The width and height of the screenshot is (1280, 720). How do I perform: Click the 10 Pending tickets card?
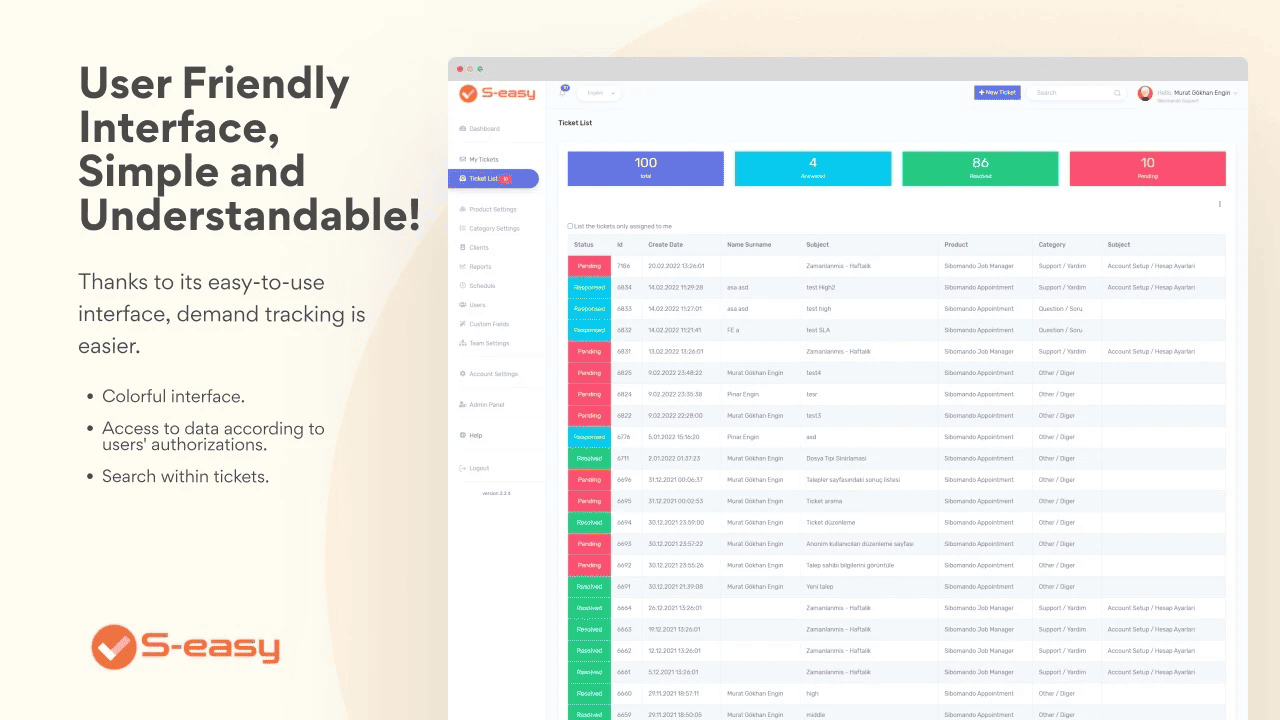[x=1148, y=169]
